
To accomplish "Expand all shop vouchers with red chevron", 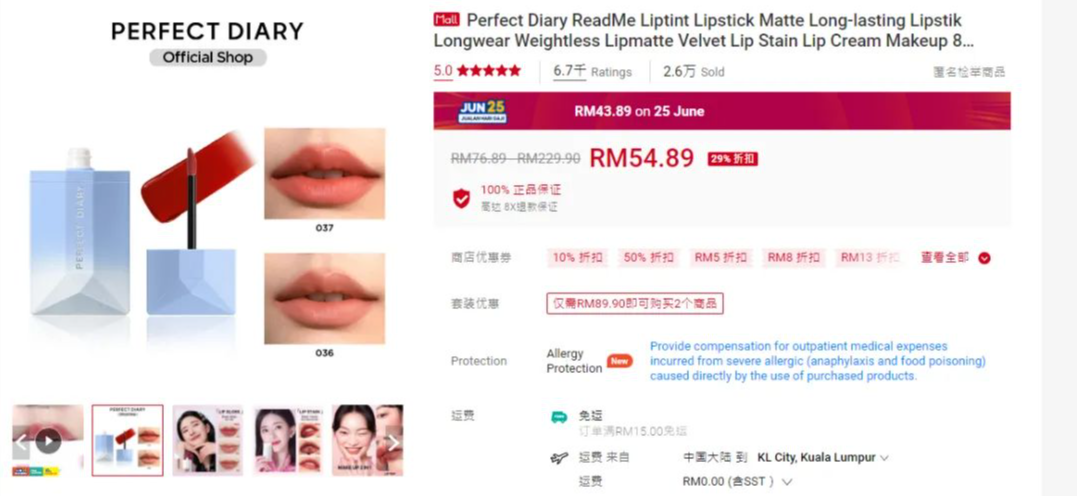I will (984, 258).
